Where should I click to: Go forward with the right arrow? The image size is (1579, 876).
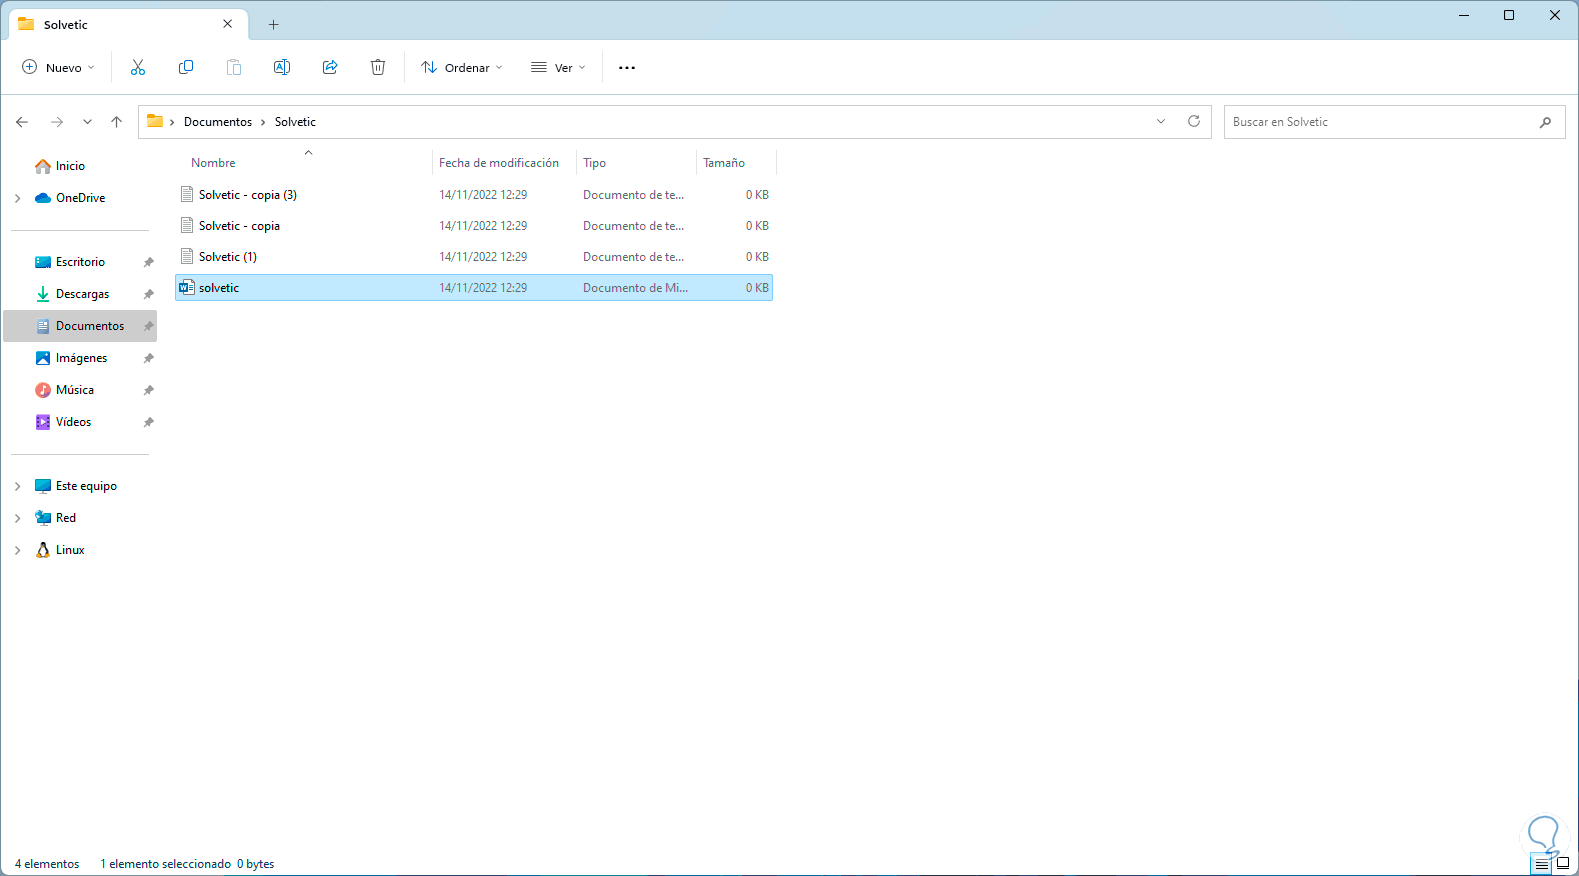[57, 122]
